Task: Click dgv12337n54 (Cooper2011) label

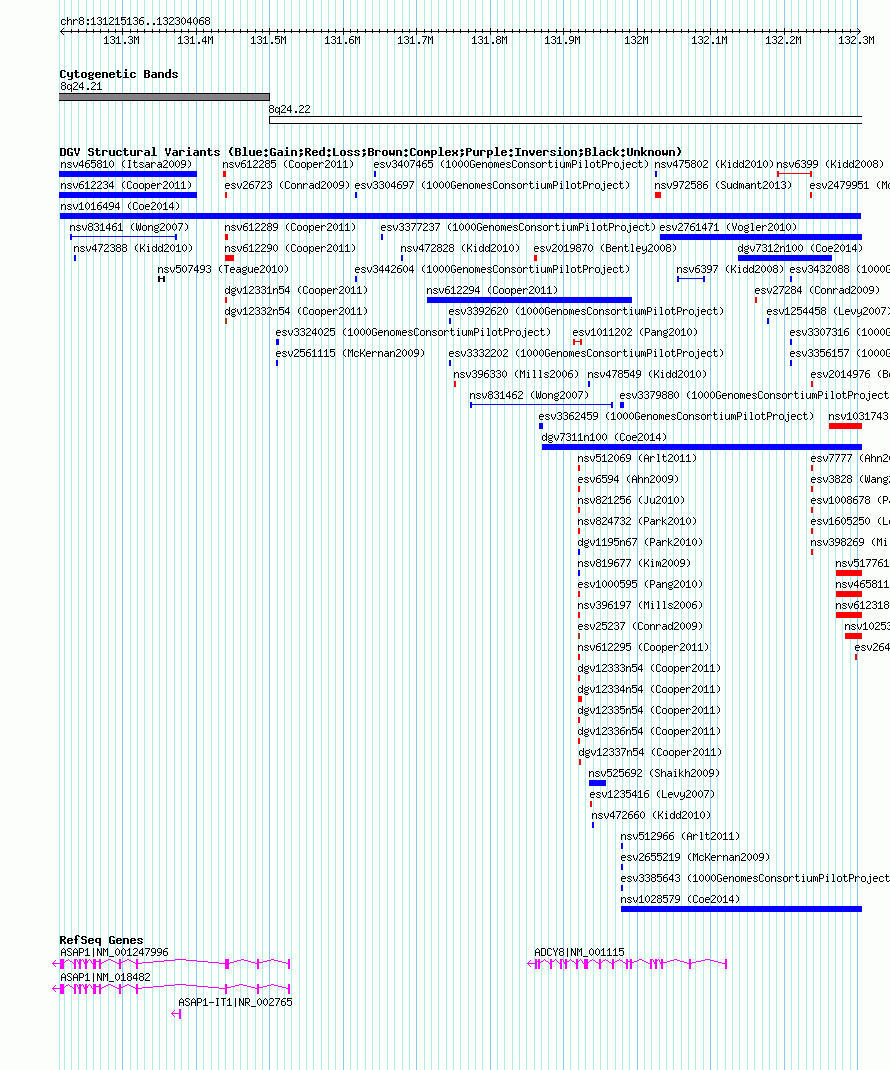Action: [650, 753]
